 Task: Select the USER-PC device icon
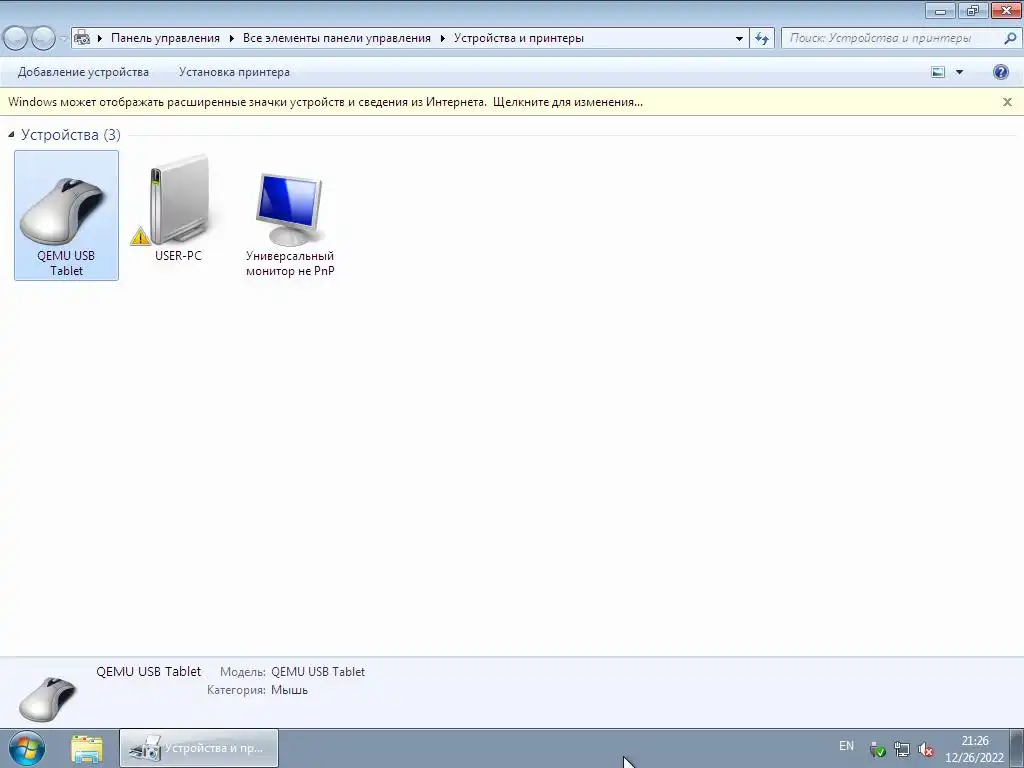tap(178, 209)
